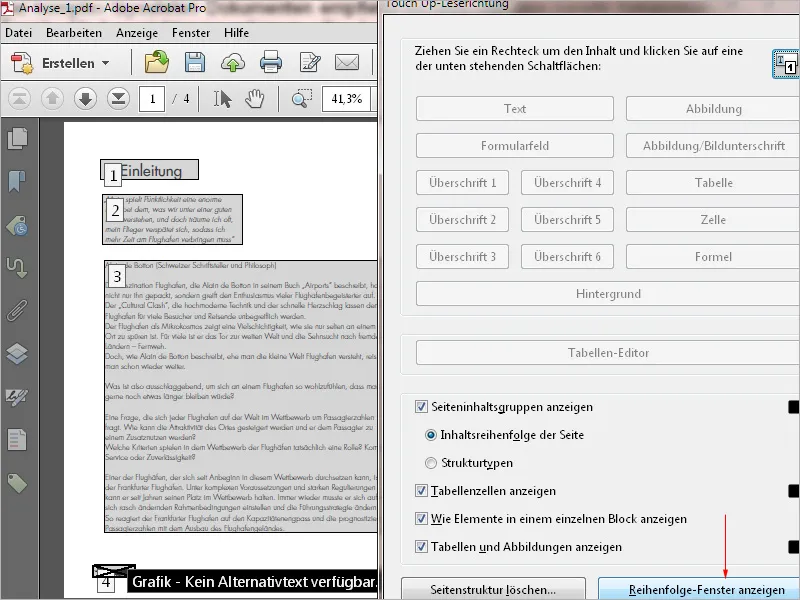Screen dimensions: 800x600
Task: Go to first page button
Action: (x=19, y=98)
